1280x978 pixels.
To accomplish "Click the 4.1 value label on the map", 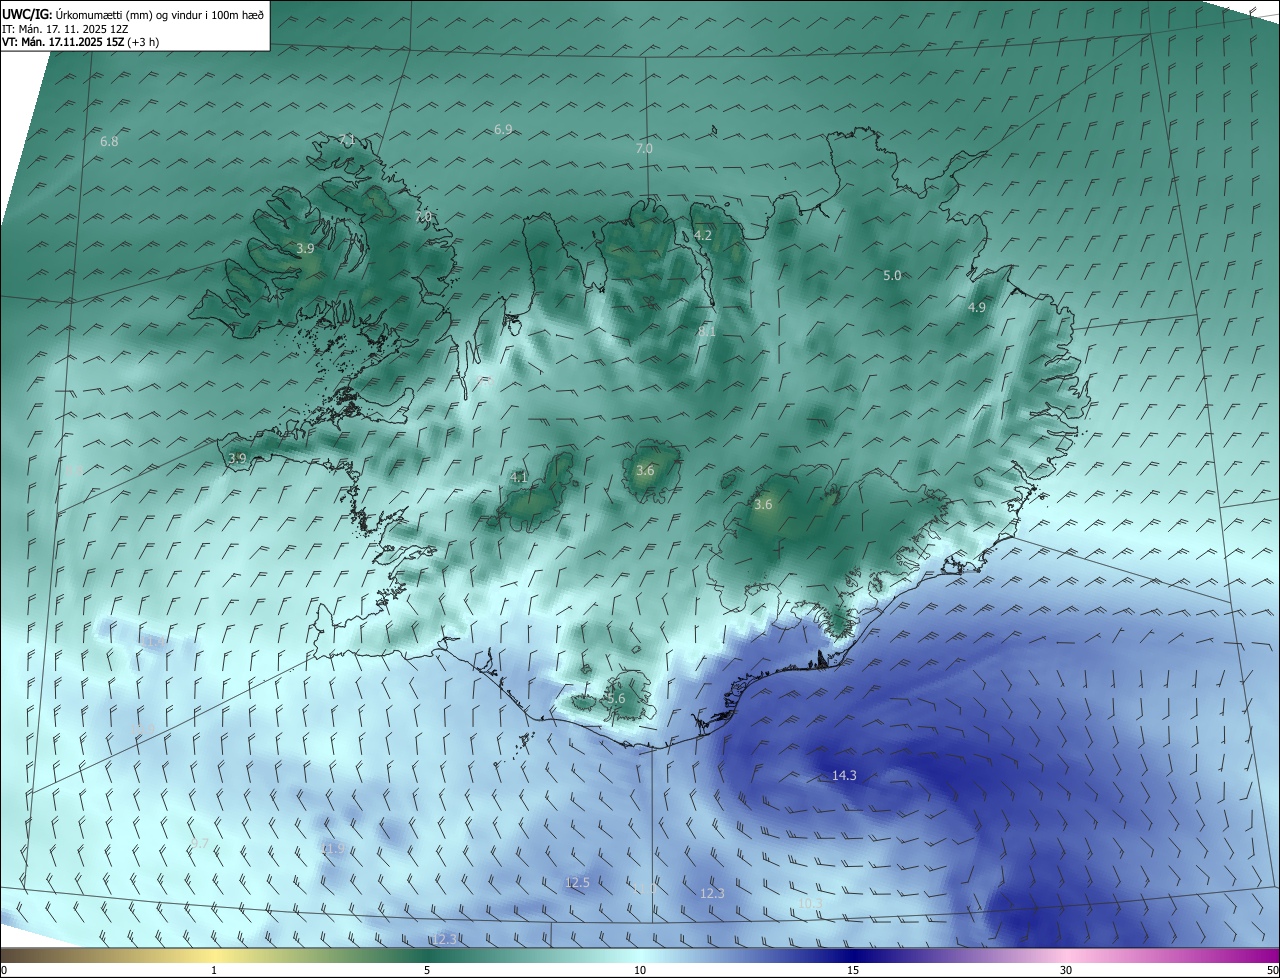I will (x=519, y=478).
